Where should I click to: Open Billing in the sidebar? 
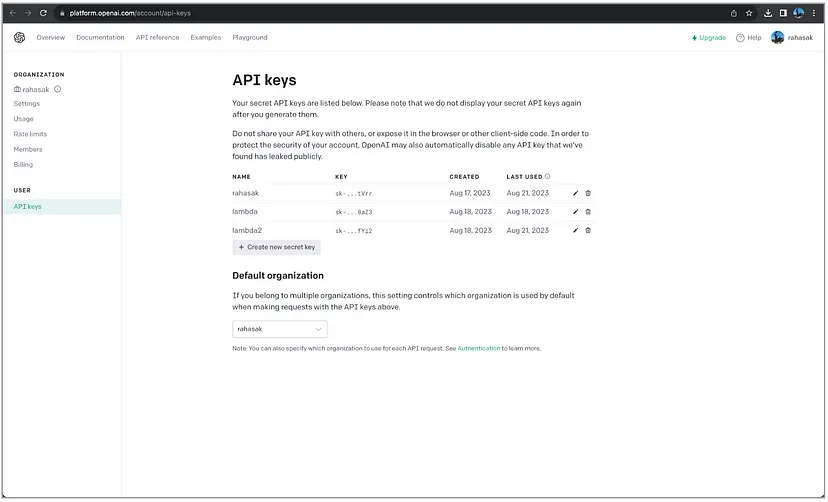coord(23,165)
